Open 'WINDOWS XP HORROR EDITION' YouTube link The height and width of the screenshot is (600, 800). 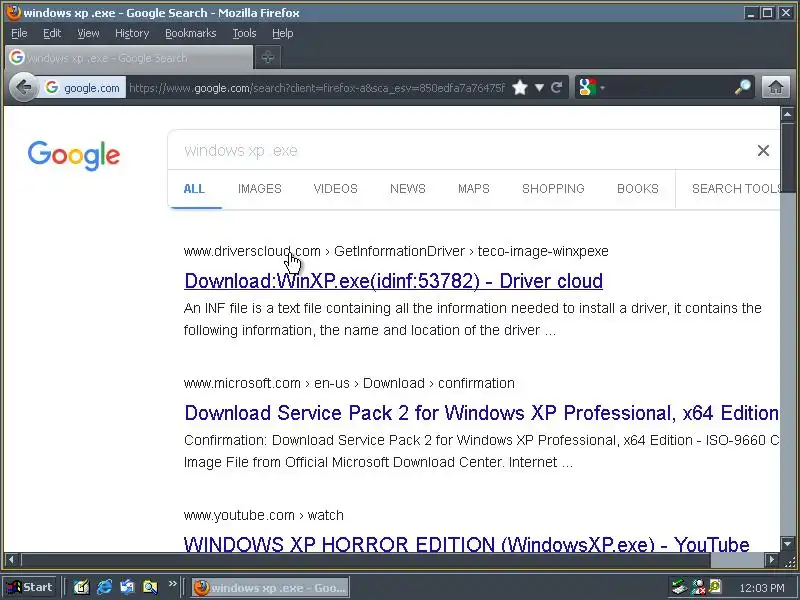(466, 544)
